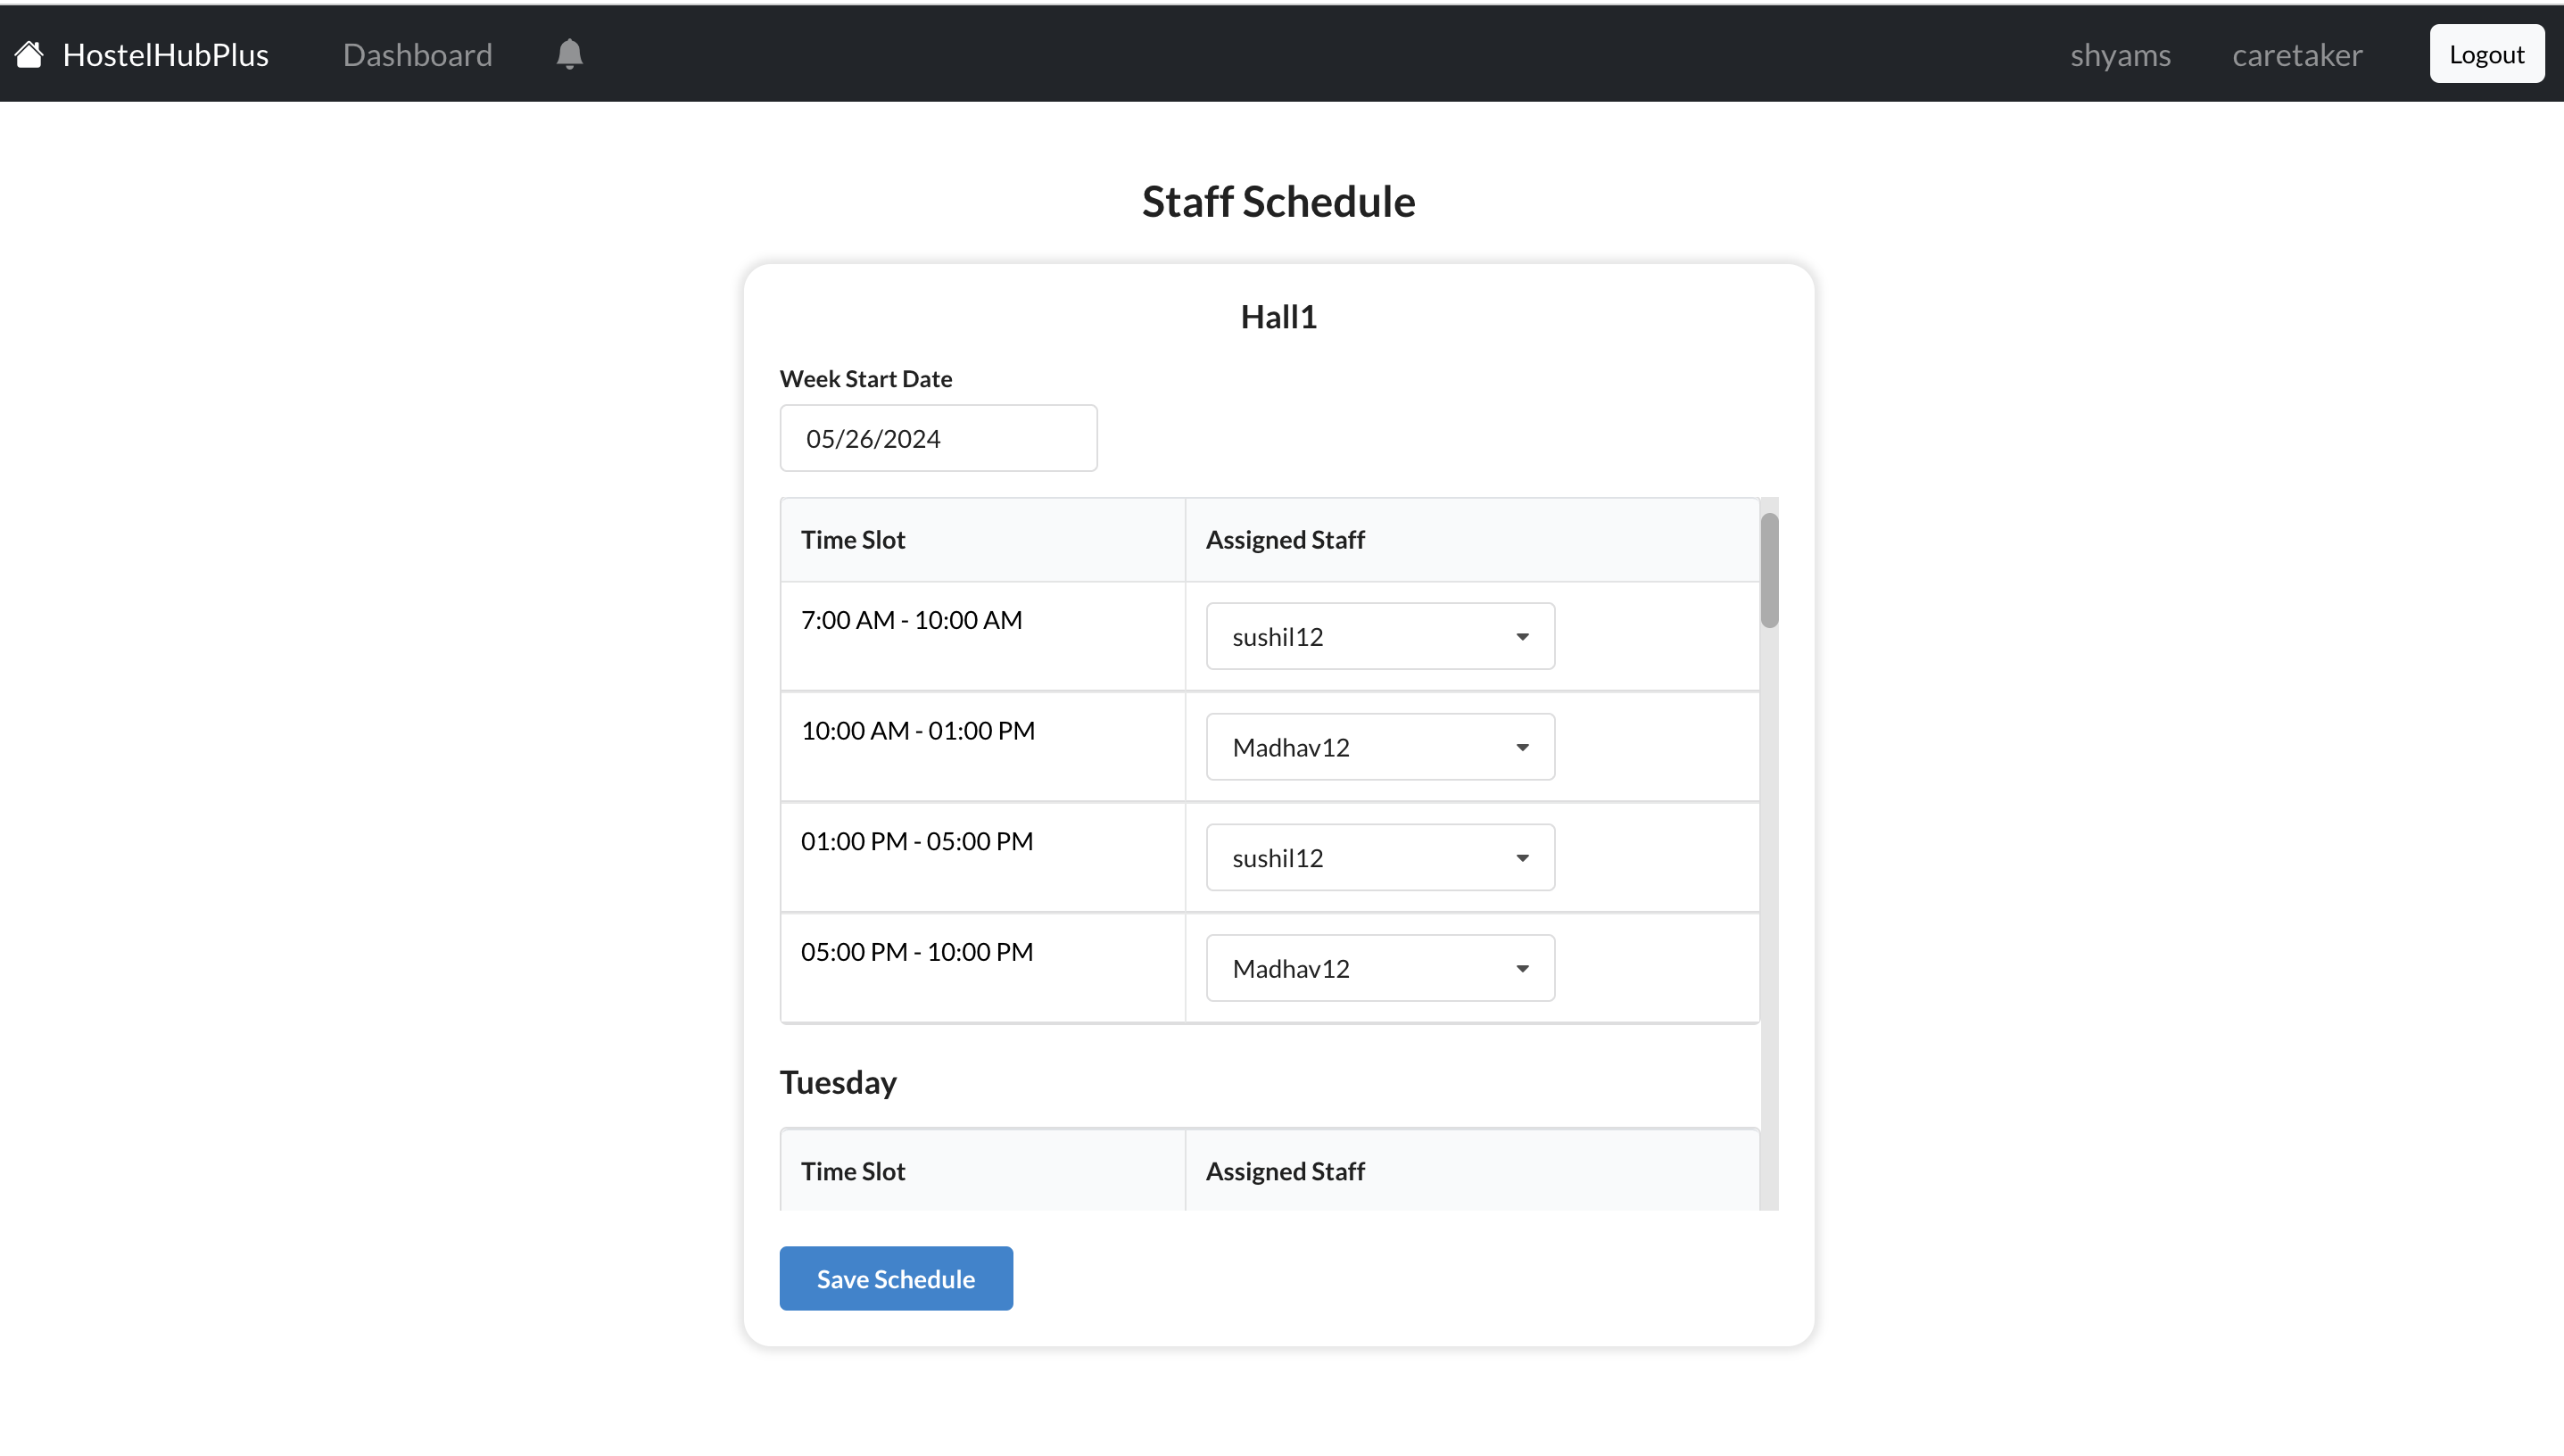Click the Tuesday section heading
Viewport: 2564px width, 1456px height.
838,1082
